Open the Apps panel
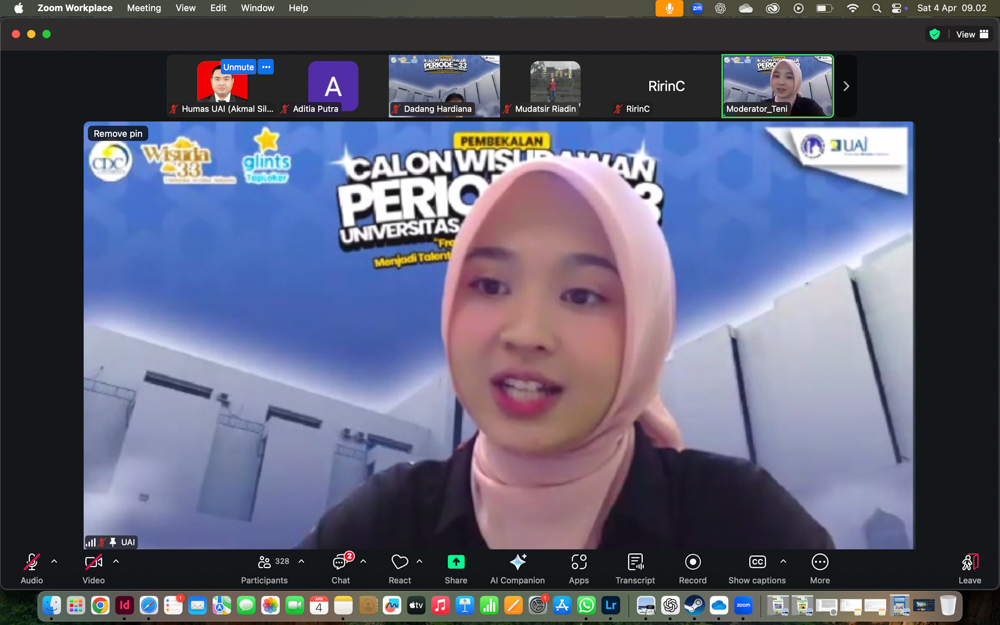Screen dimensions: 1000x625 point(579,567)
